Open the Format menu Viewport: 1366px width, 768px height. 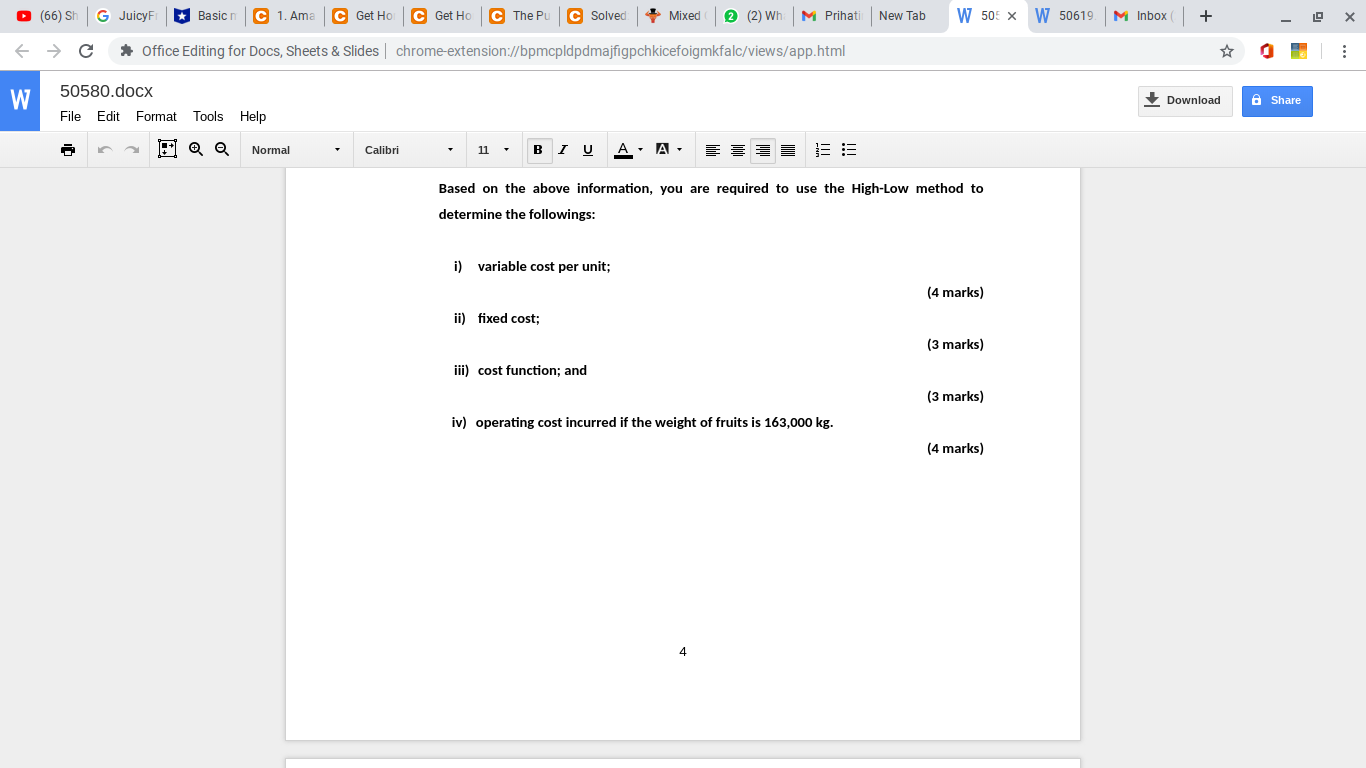point(156,116)
